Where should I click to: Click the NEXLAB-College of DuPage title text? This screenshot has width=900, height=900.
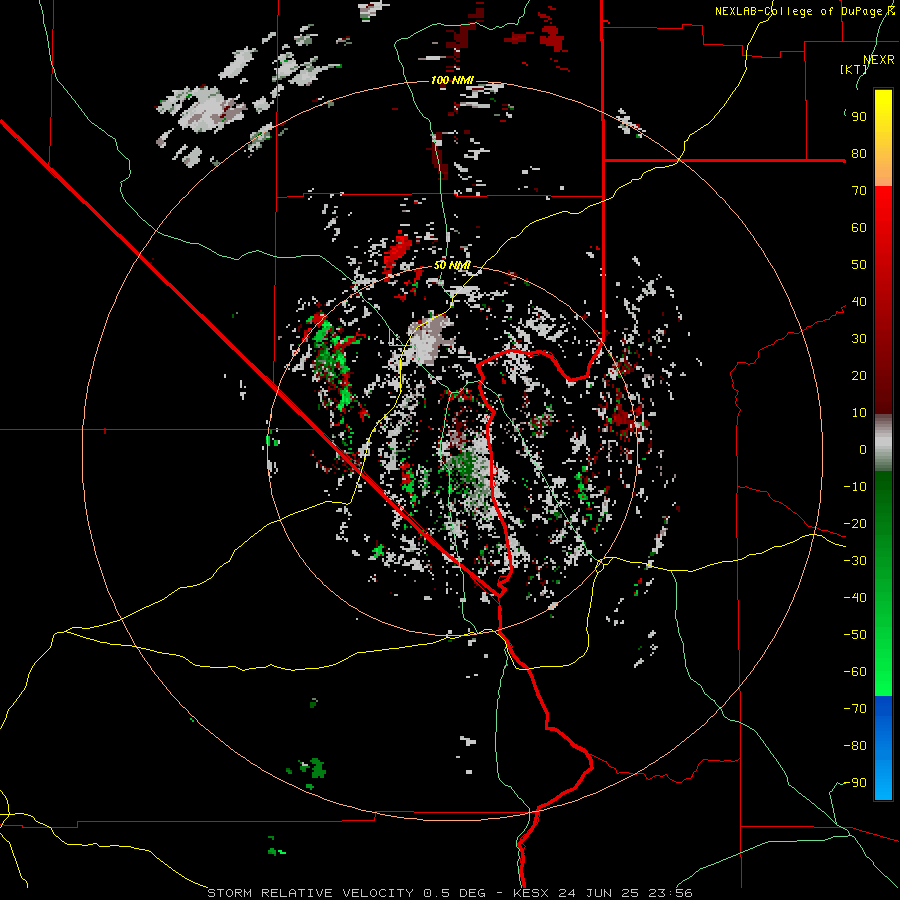[804, 11]
